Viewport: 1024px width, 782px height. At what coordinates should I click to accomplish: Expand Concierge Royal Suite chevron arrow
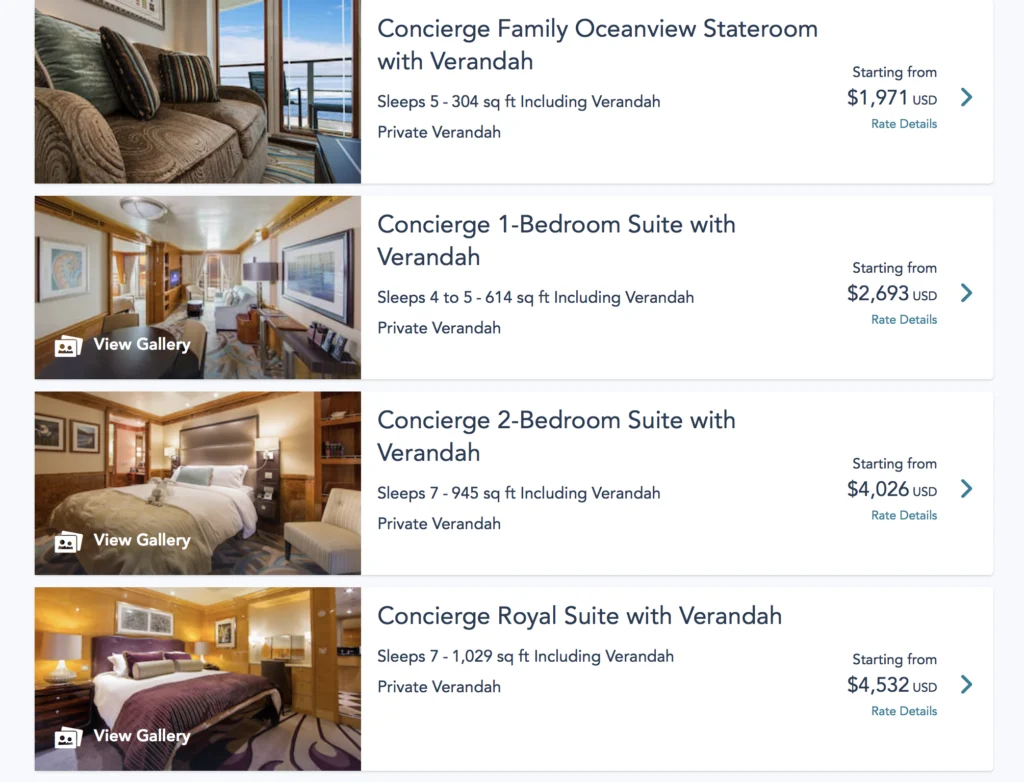[966, 685]
